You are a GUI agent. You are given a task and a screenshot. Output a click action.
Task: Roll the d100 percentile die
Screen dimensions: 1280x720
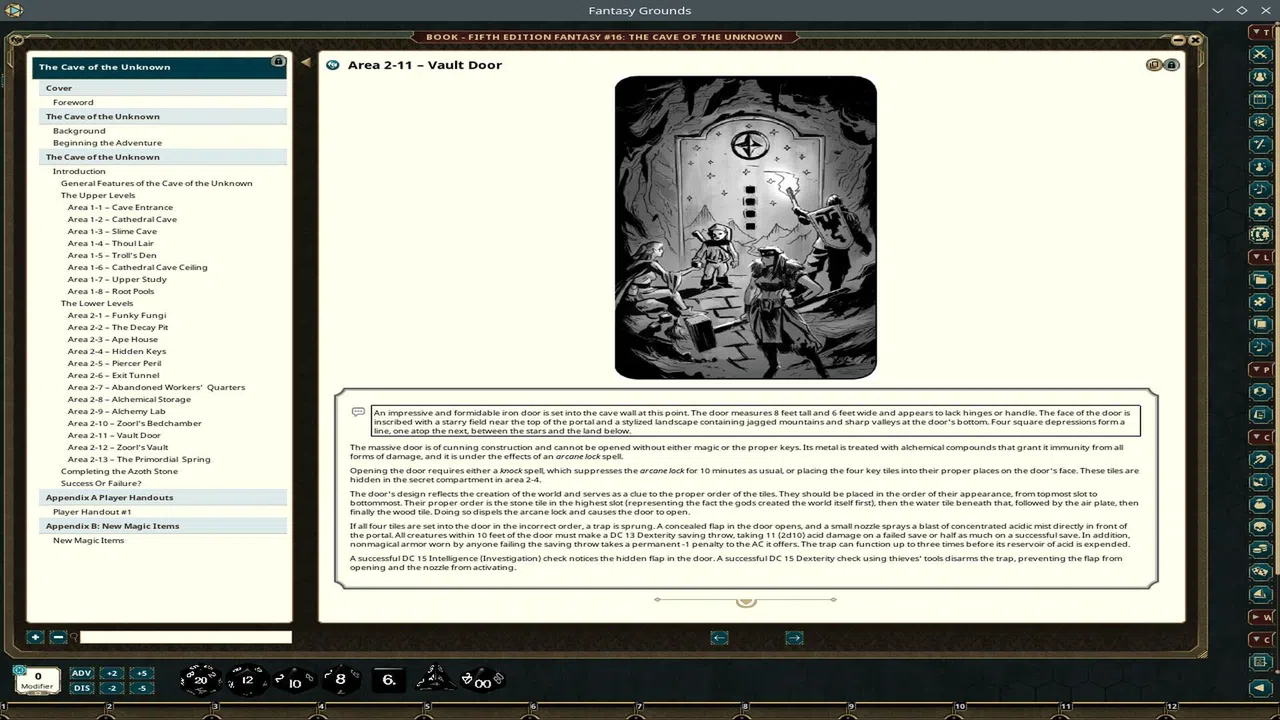click(482, 680)
